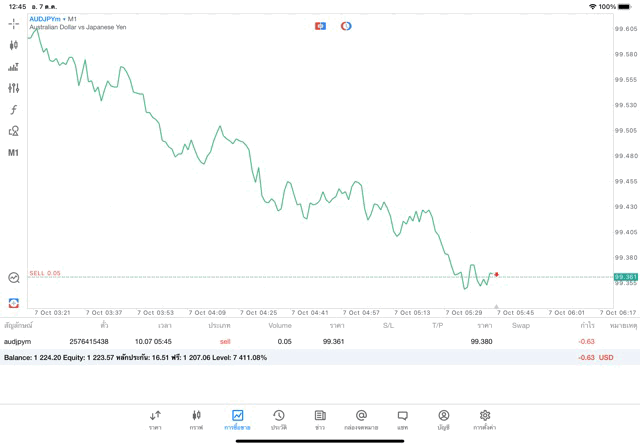Image resolution: width=640 pixels, height=447 pixels.
Task: Open the function indicator icon
Action: click(14, 110)
